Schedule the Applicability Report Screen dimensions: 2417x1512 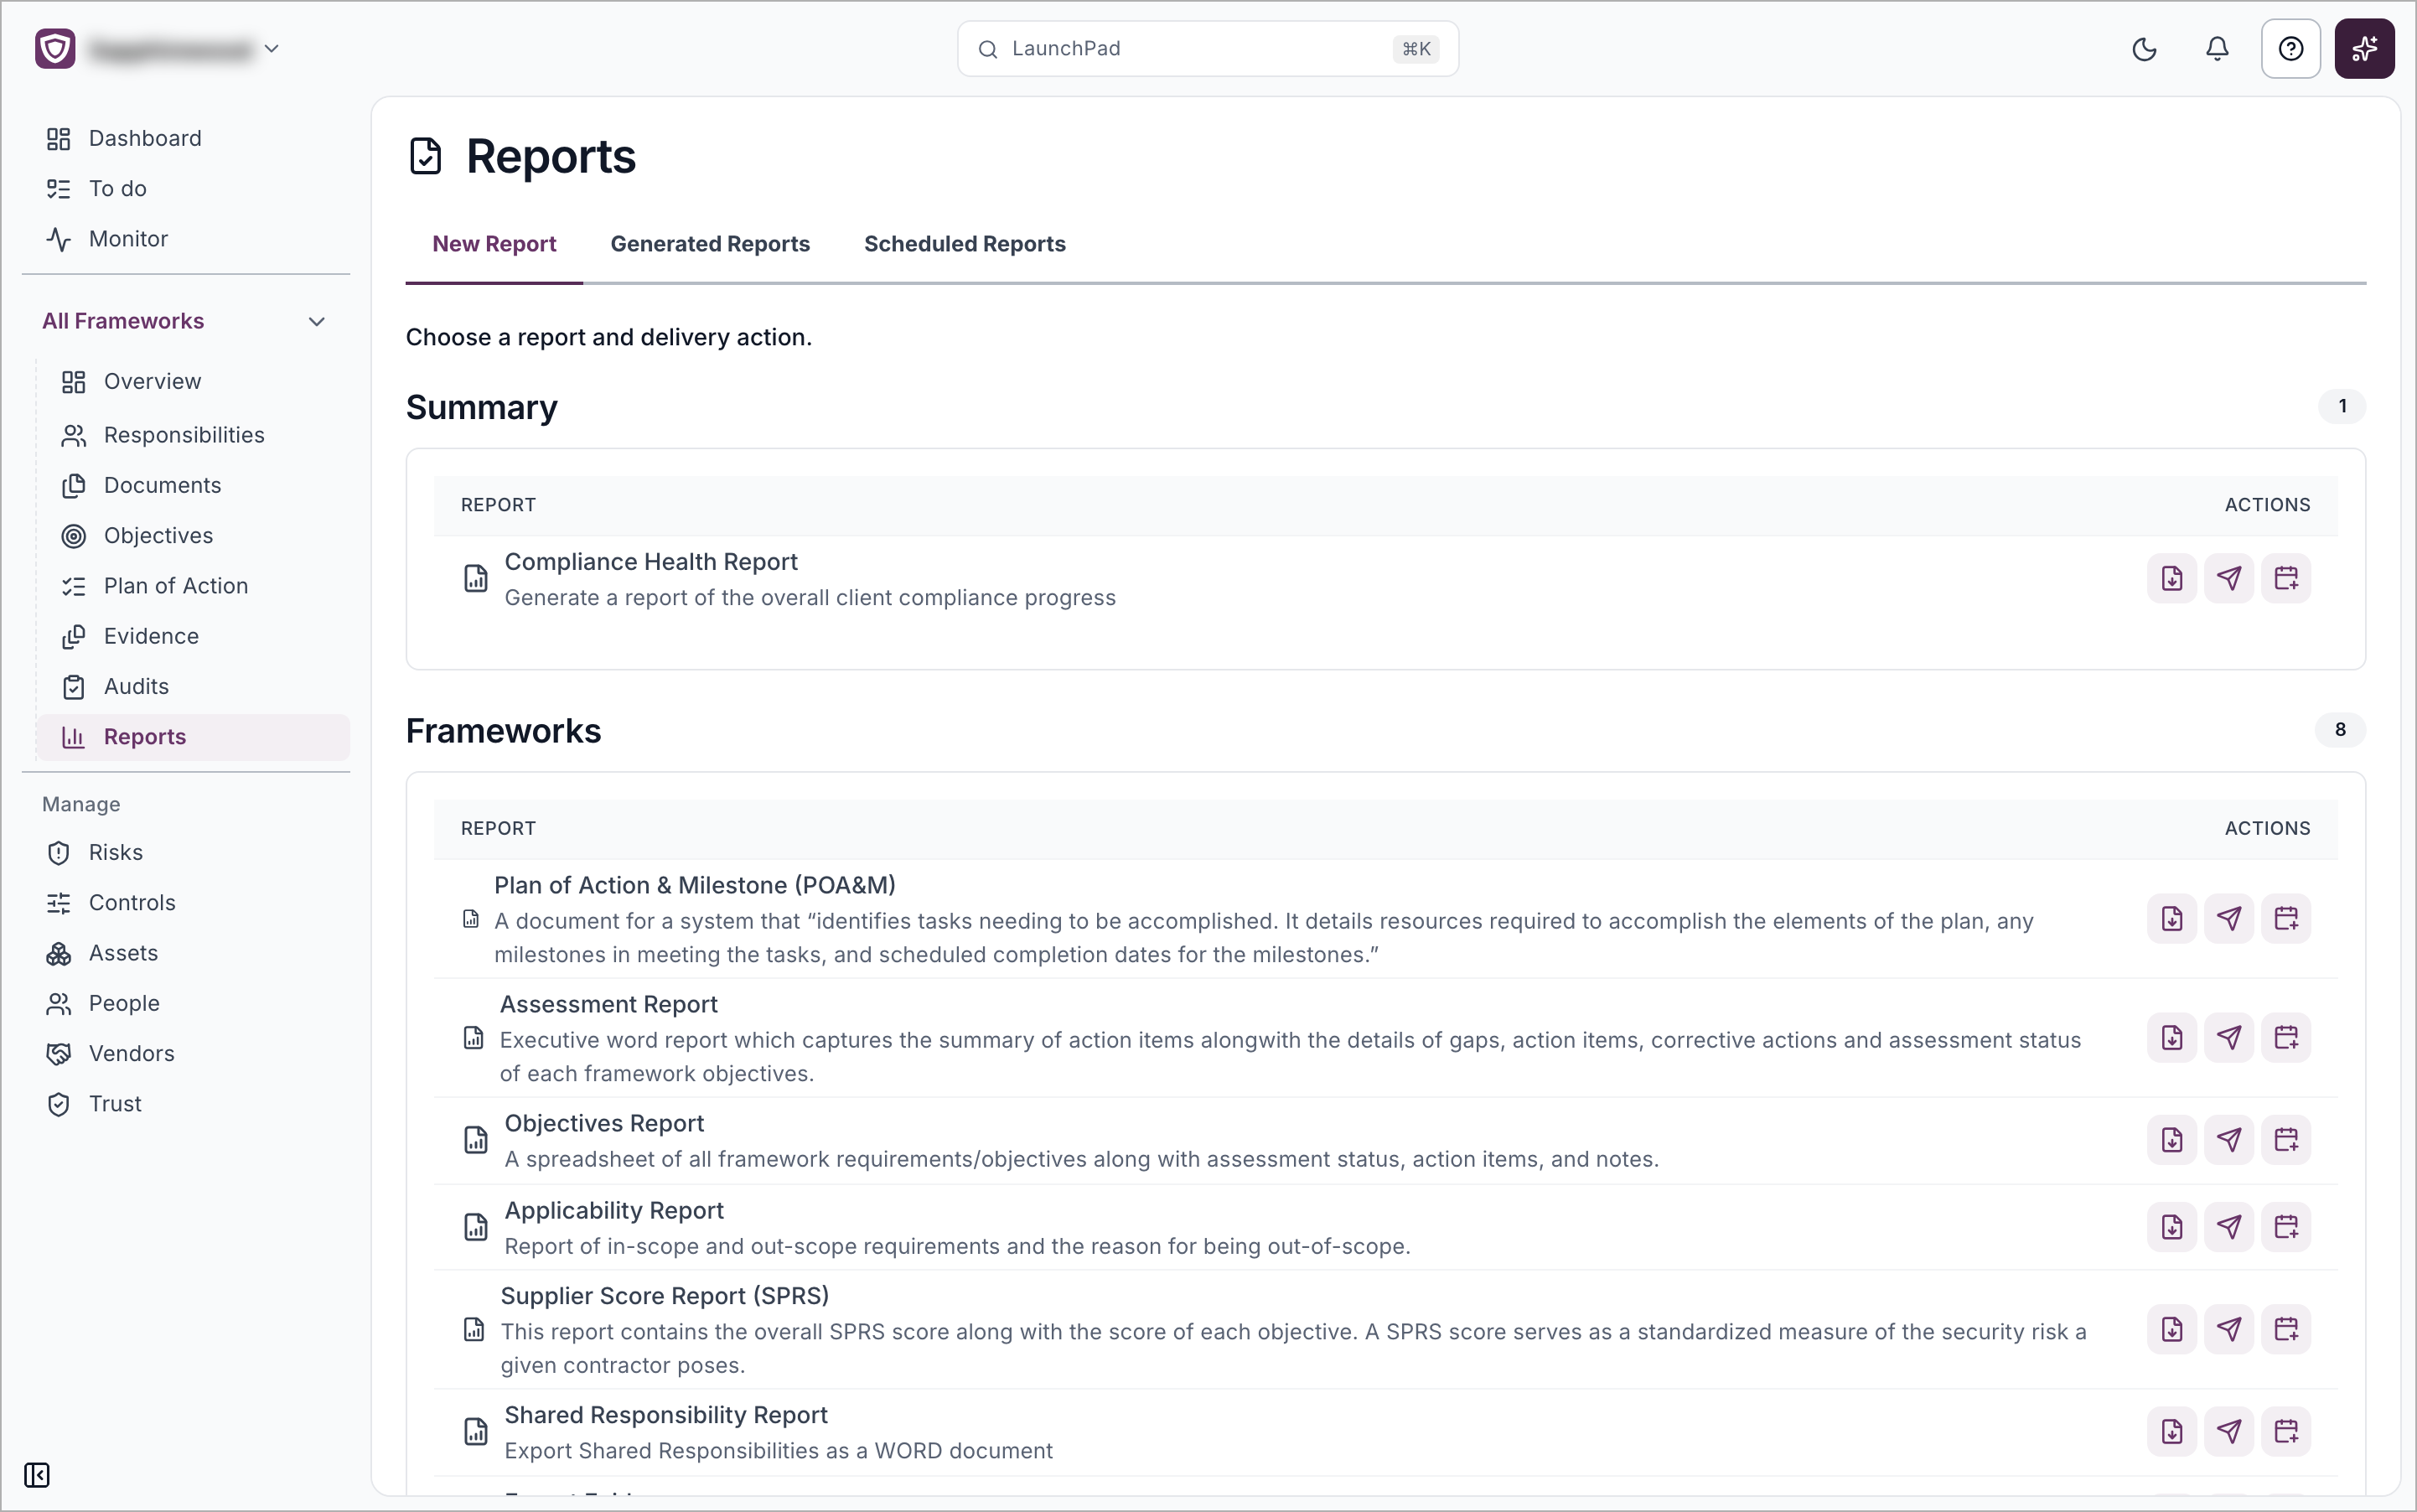(2286, 1227)
